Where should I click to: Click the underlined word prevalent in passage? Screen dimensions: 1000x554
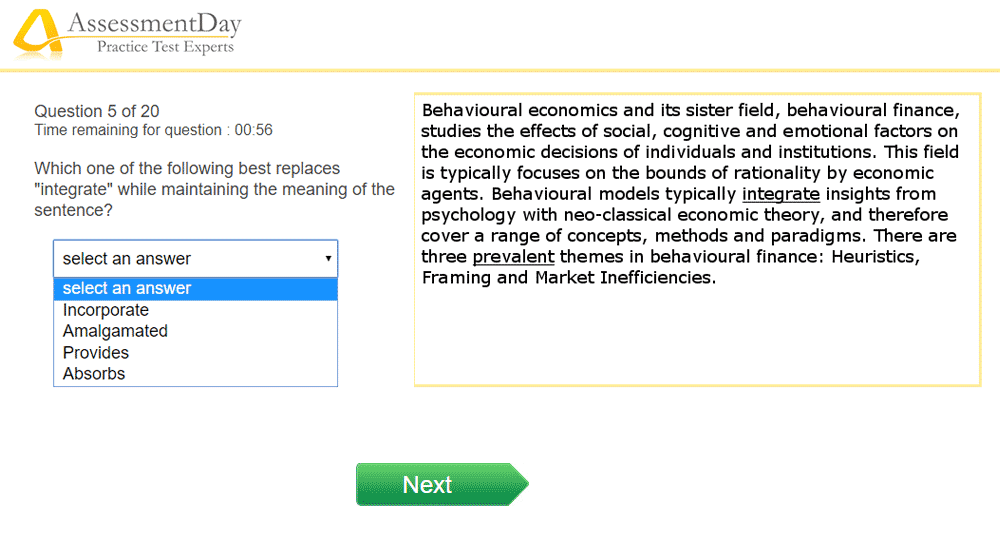tap(513, 257)
